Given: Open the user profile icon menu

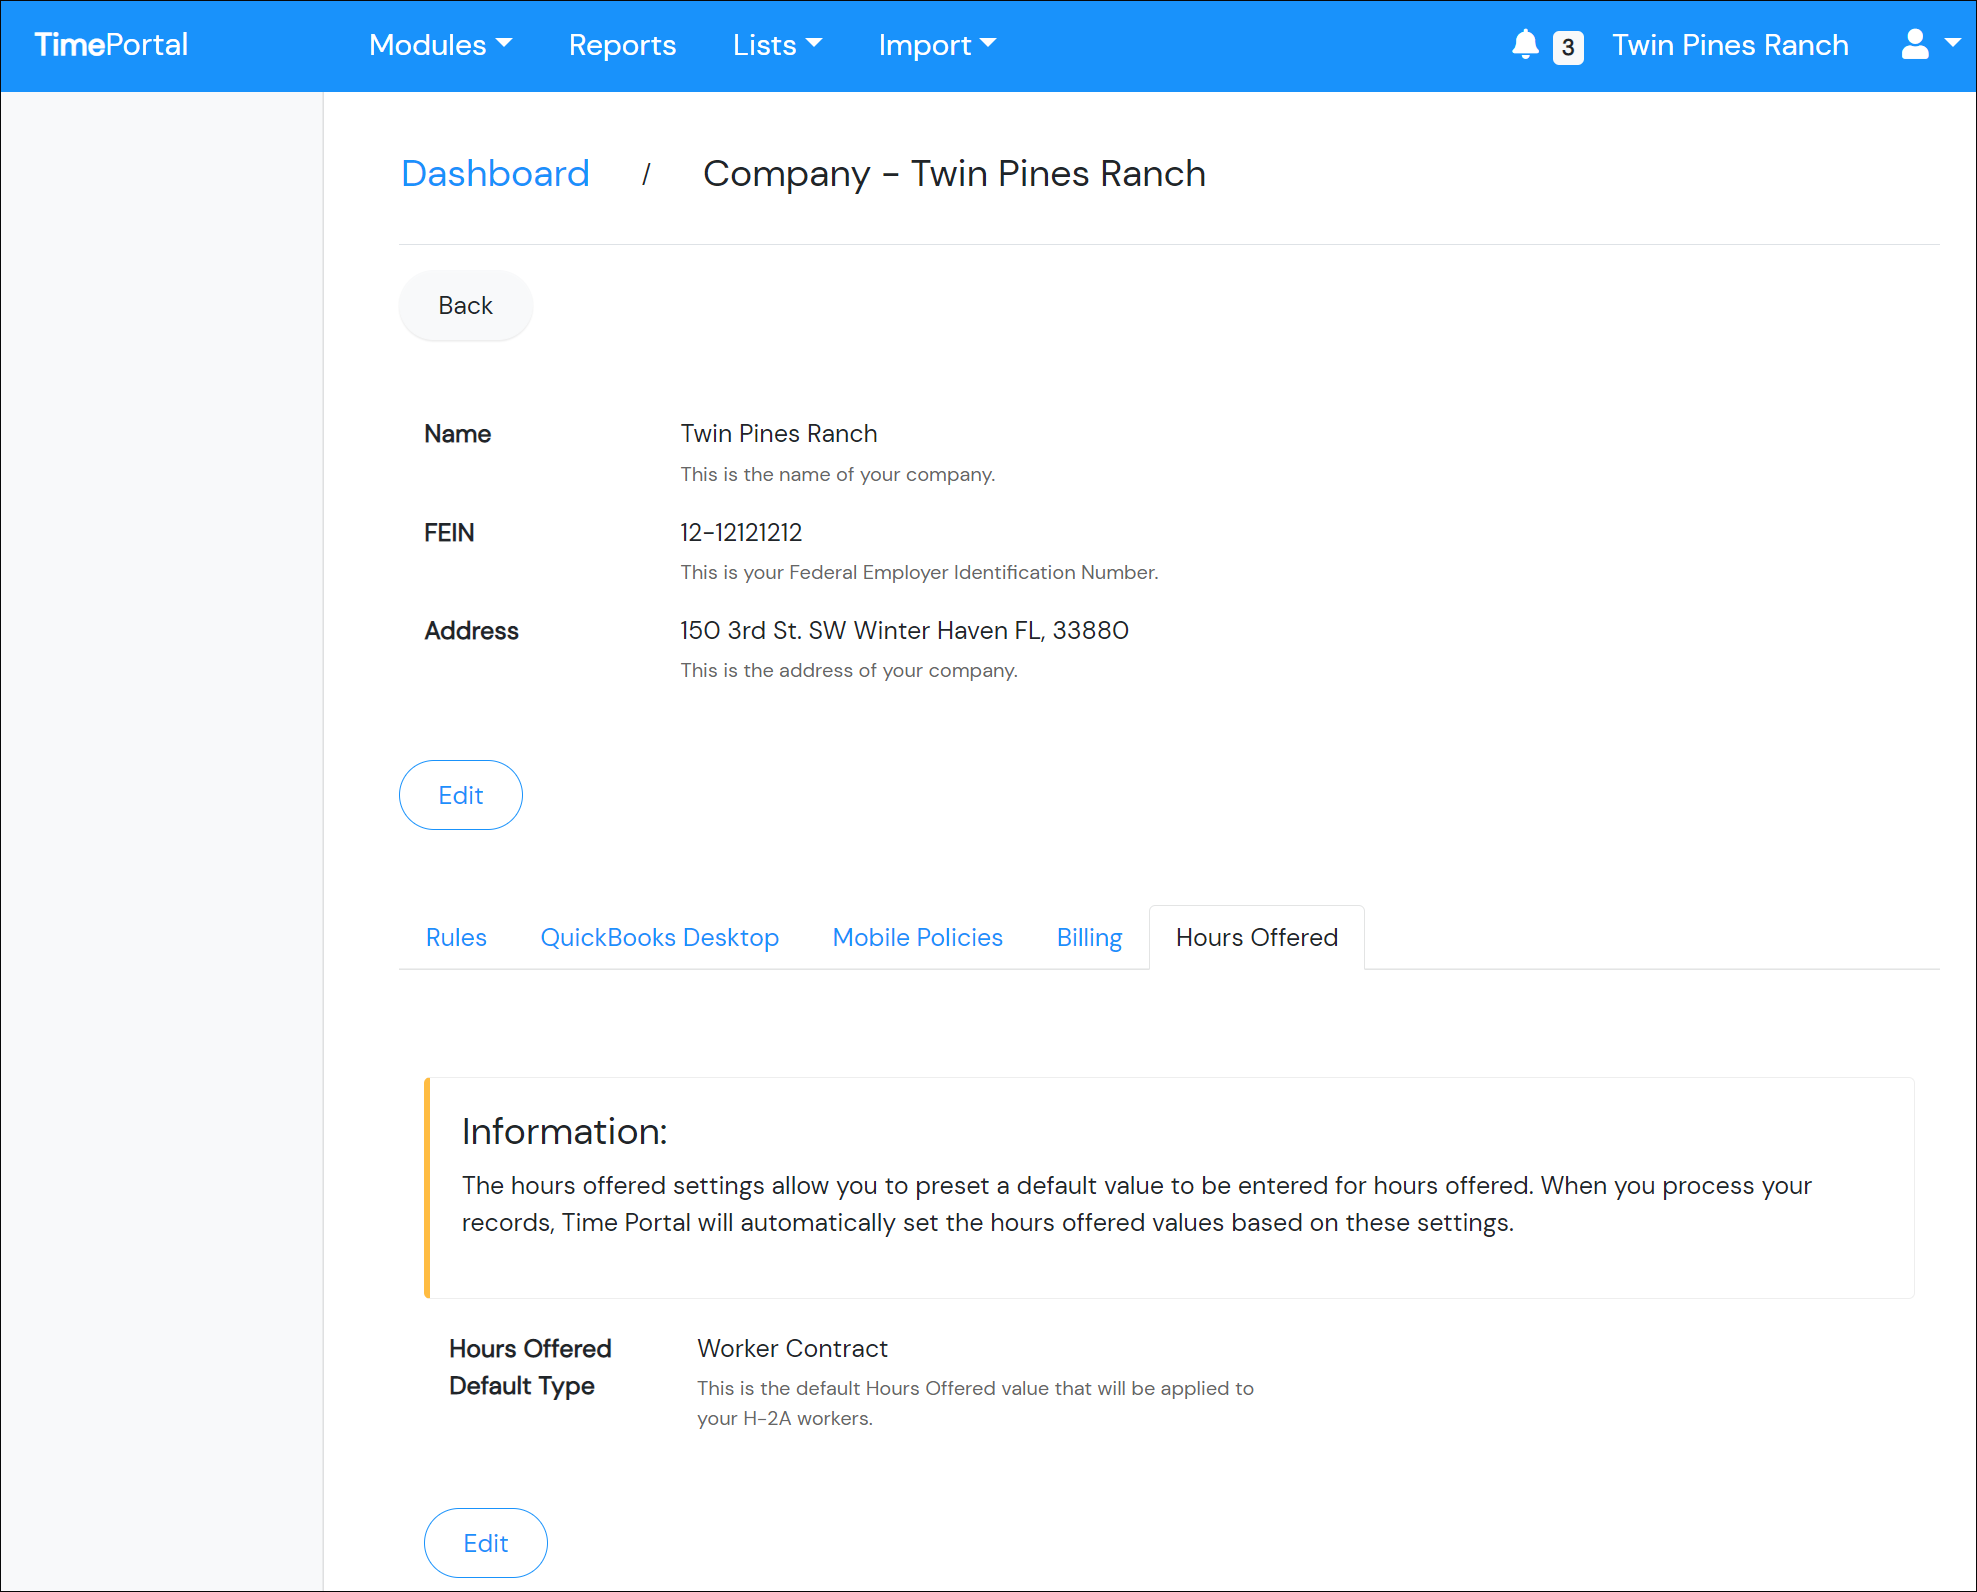Looking at the screenshot, I should 1930,45.
